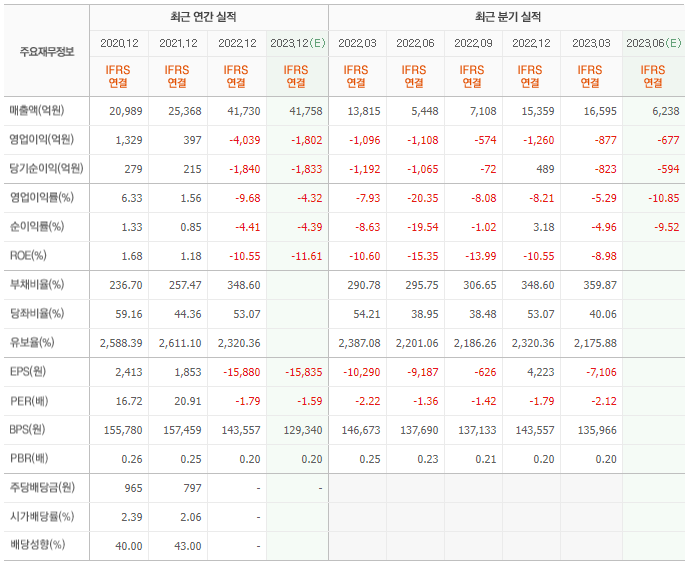Click the 2023.03 quarterly column header
Screen dimensions: 691x564
click(591, 43)
